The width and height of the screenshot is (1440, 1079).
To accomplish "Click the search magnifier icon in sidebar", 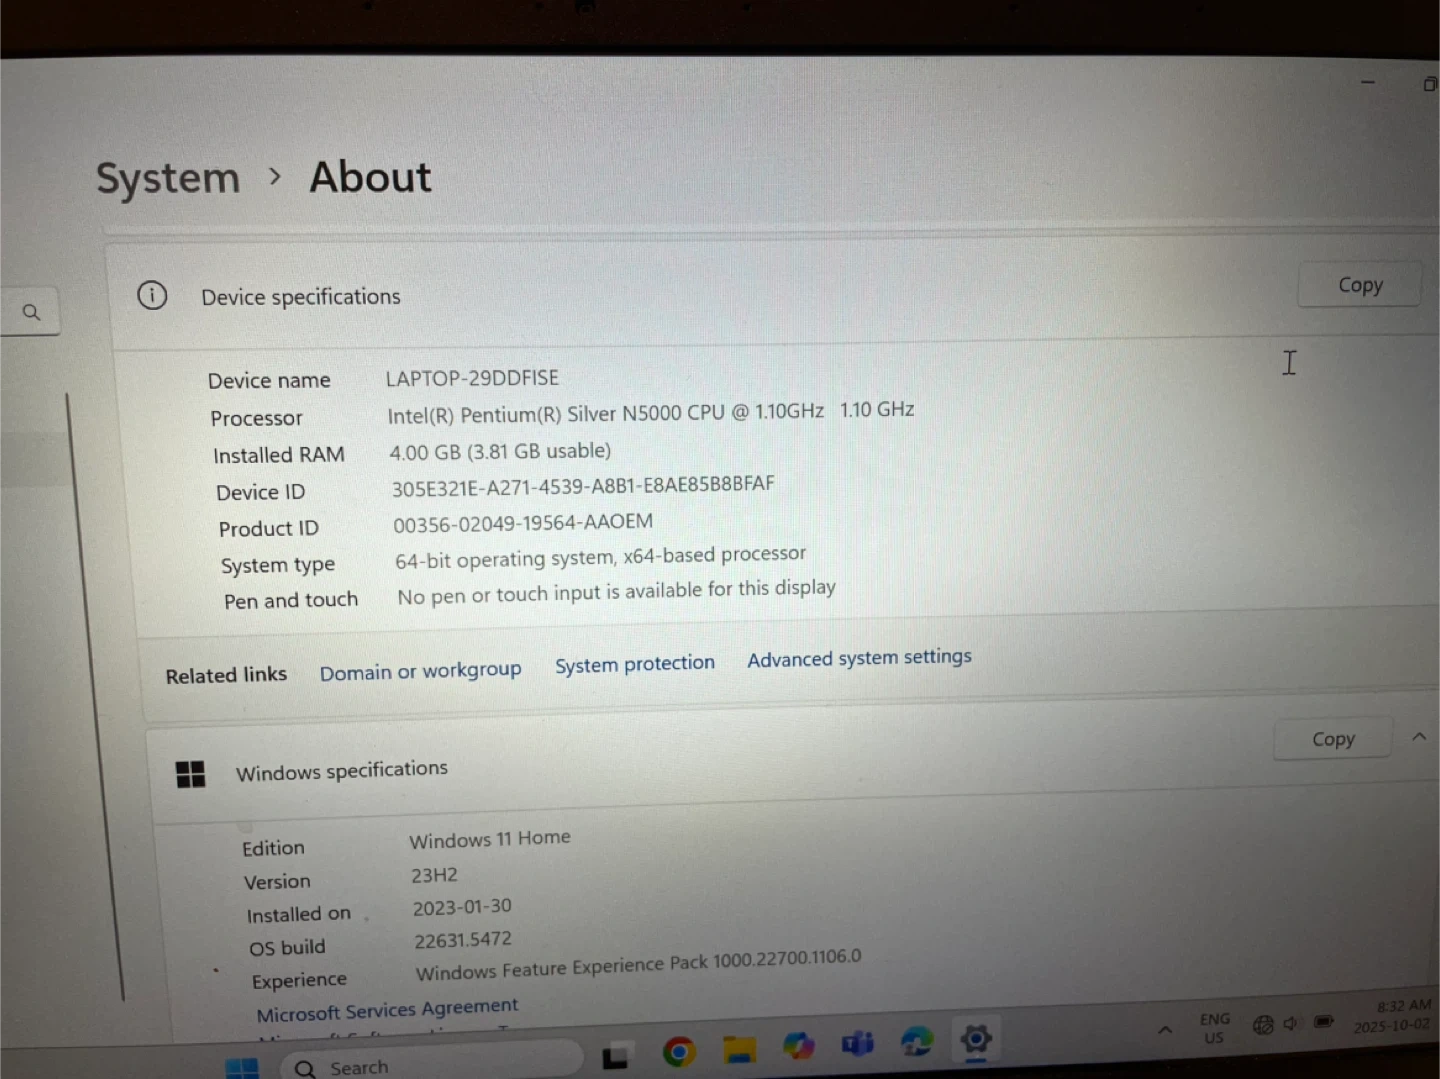I will pos(31,312).
